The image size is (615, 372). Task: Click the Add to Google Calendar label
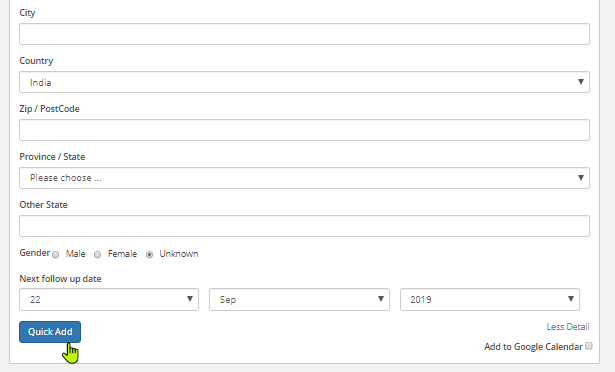pyautogui.click(x=533, y=347)
